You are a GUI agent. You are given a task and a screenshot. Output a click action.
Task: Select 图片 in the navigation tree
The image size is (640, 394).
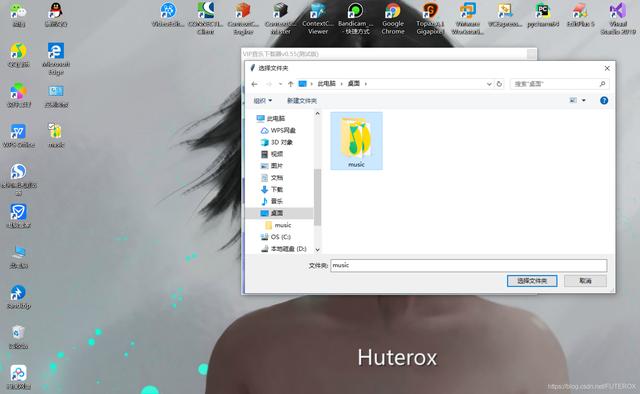pyautogui.click(x=272, y=166)
